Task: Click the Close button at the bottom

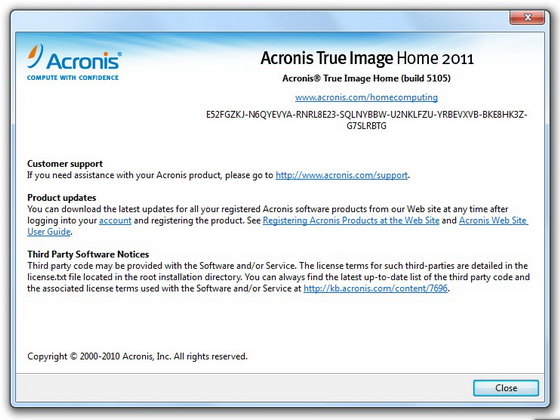Action: (x=506, y=388)
